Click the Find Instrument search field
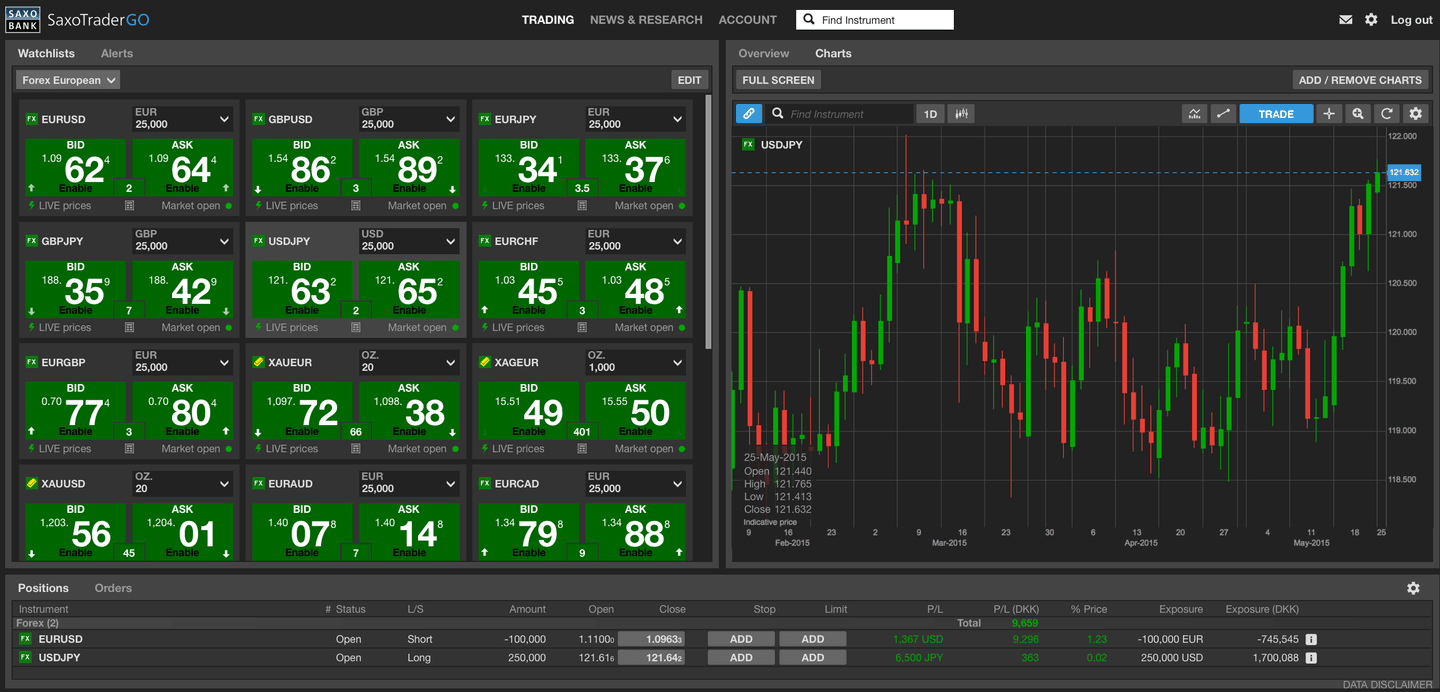 coord(874,19)
